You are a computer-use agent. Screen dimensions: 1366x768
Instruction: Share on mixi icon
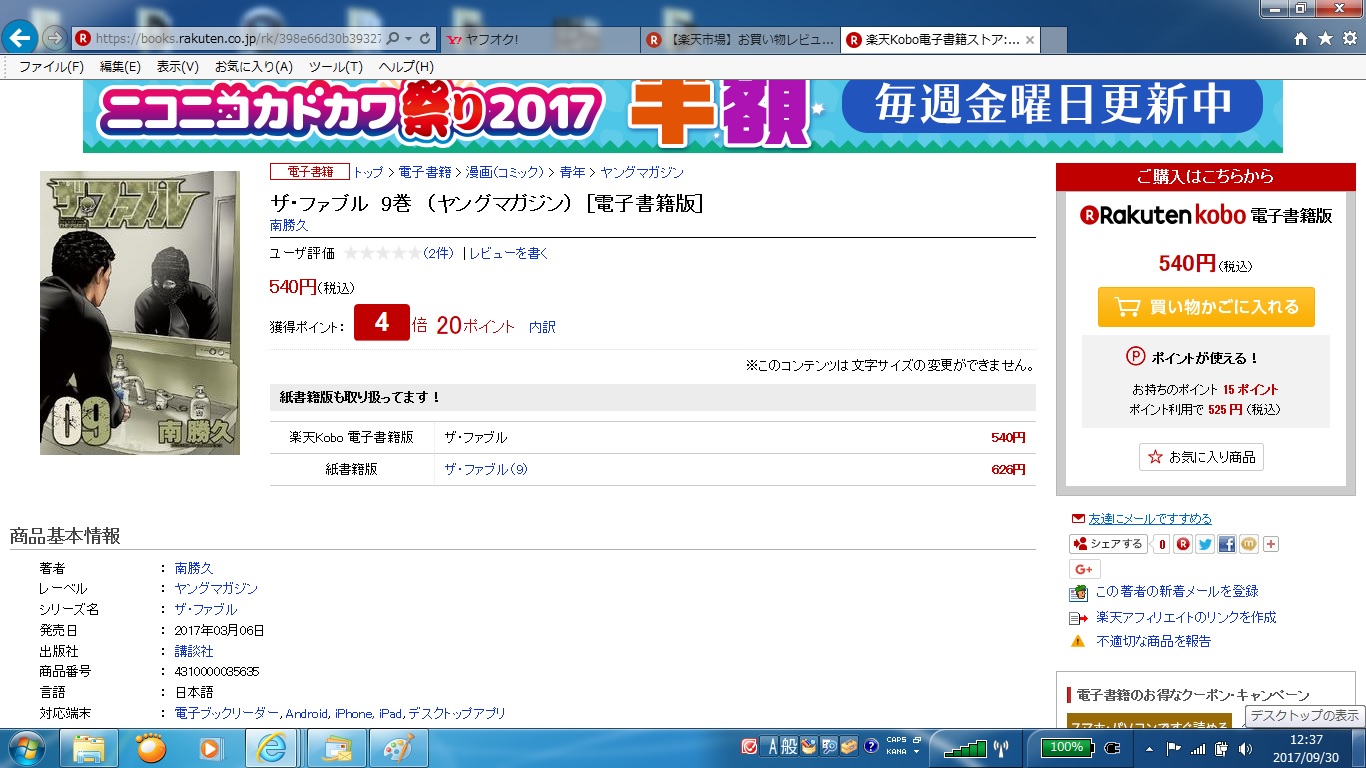pos(1249,544)
